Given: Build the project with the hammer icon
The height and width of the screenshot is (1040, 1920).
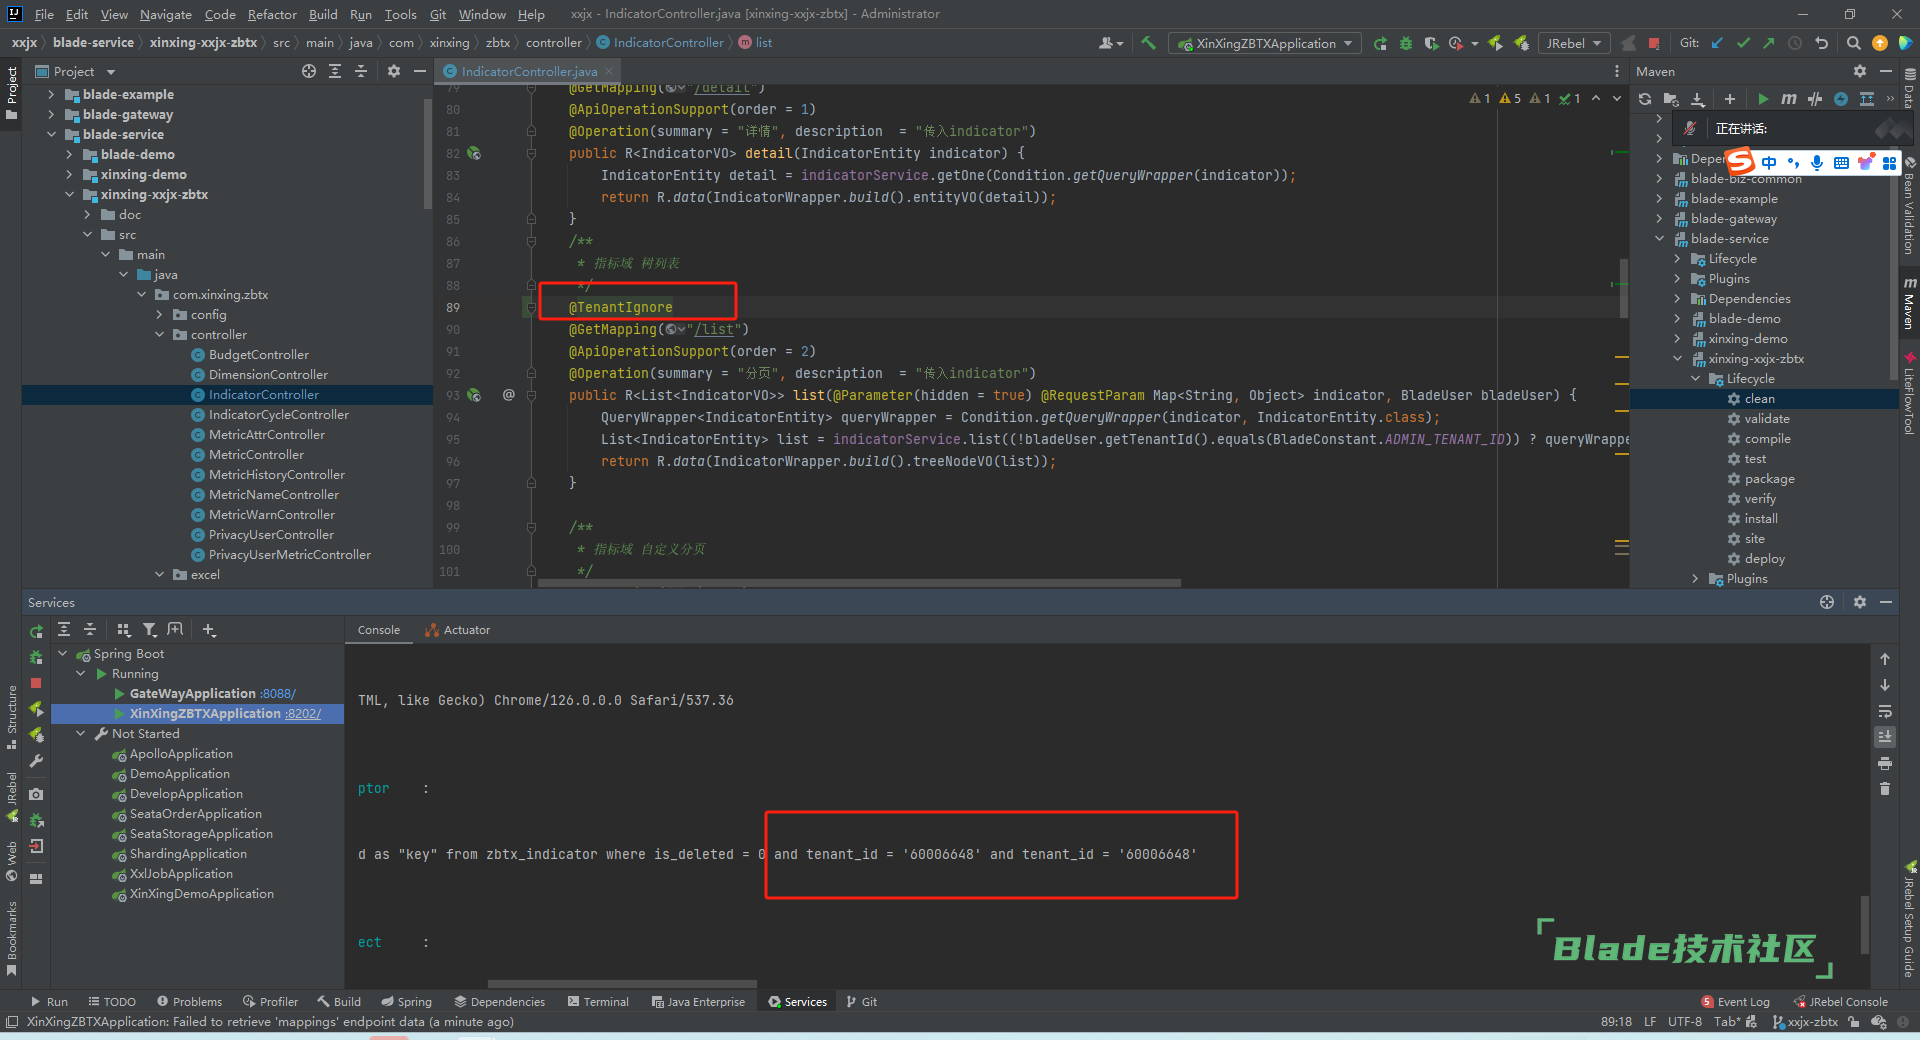Looking at the screenshot, I should [1148, 43].
